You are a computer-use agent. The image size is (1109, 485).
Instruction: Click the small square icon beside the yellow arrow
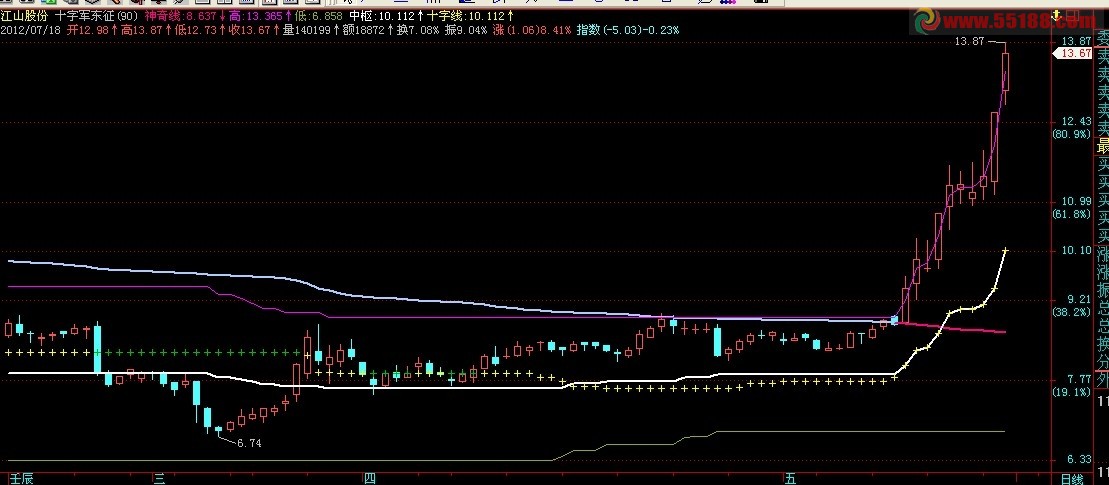[1070, 15]
